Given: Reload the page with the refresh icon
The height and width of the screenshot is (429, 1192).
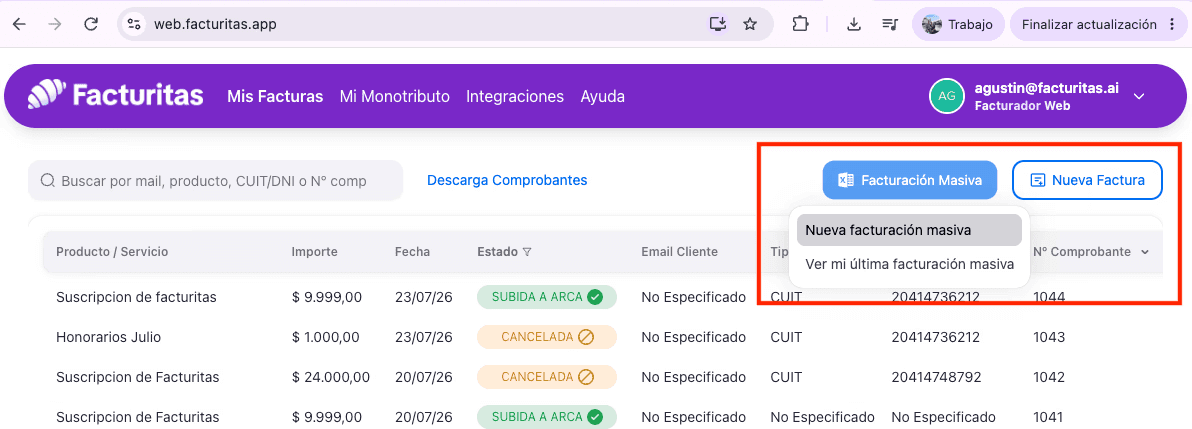Looking at the screenshot, I should (91, 24).
